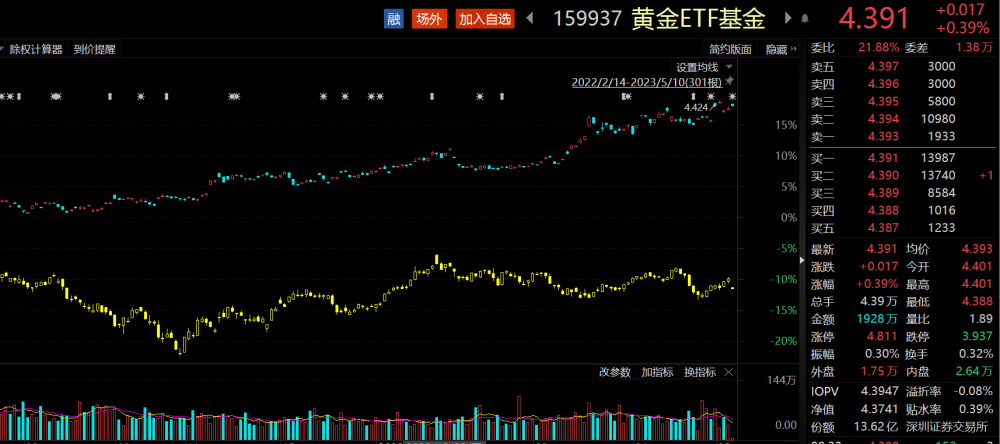Click 卖二 volume 10980

938,119
